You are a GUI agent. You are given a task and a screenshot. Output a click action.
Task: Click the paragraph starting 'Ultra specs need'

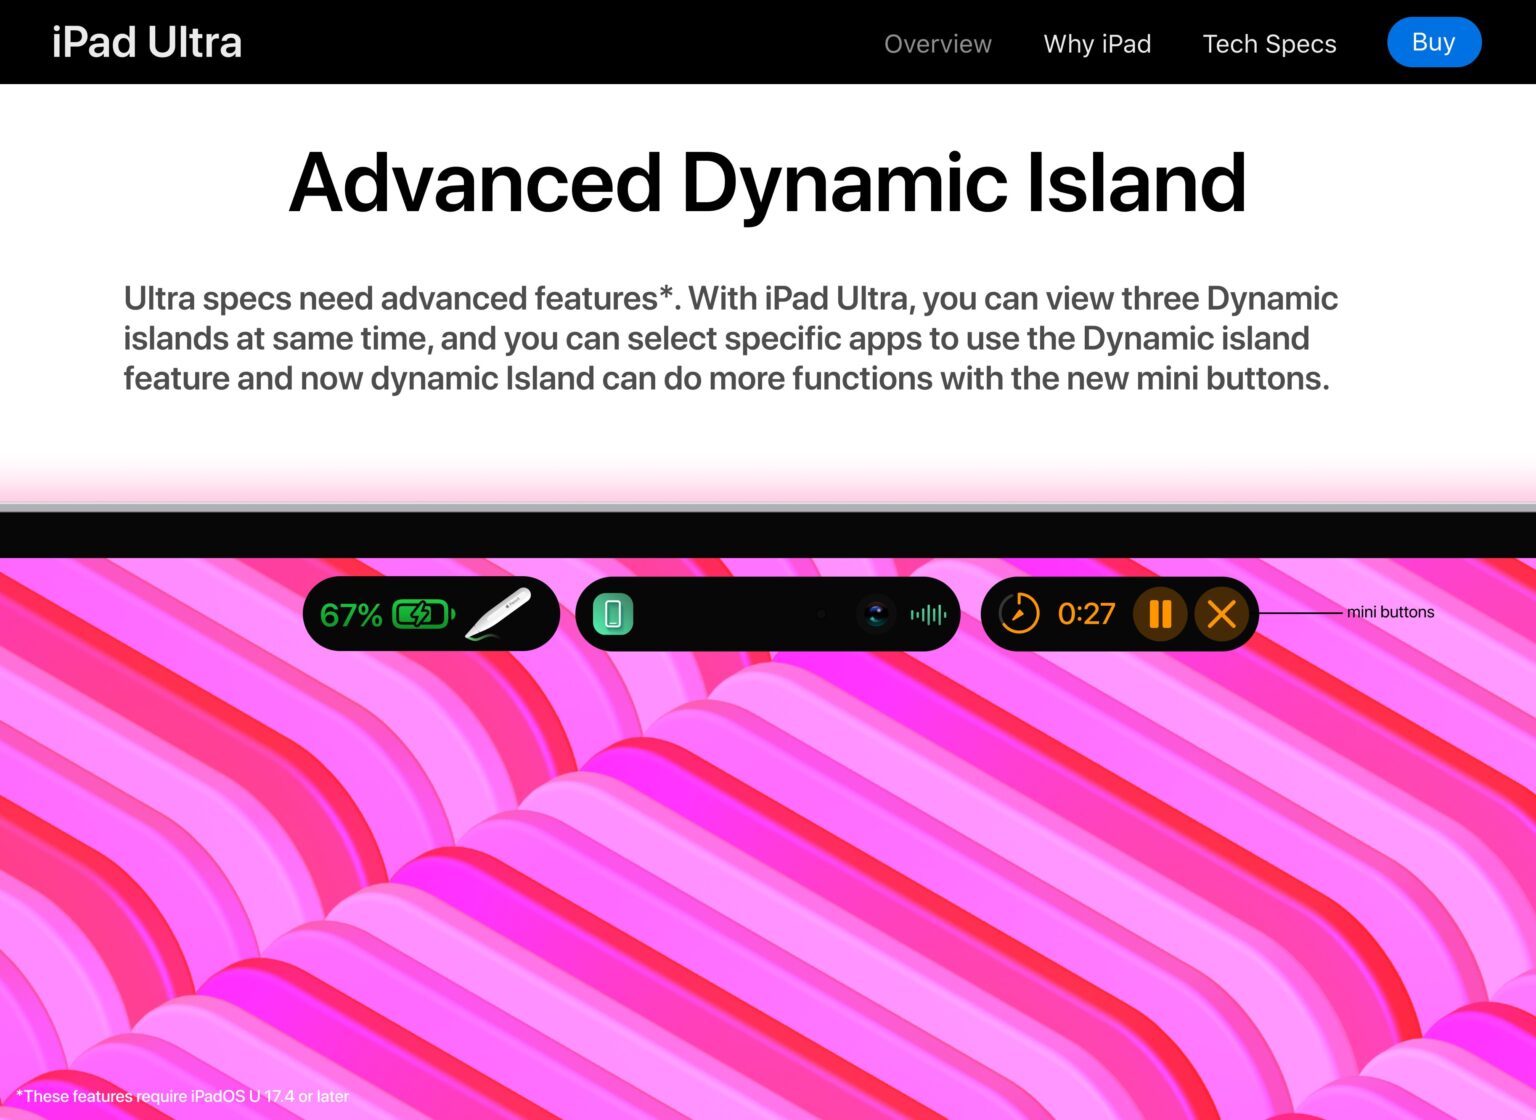click(730, 338)
